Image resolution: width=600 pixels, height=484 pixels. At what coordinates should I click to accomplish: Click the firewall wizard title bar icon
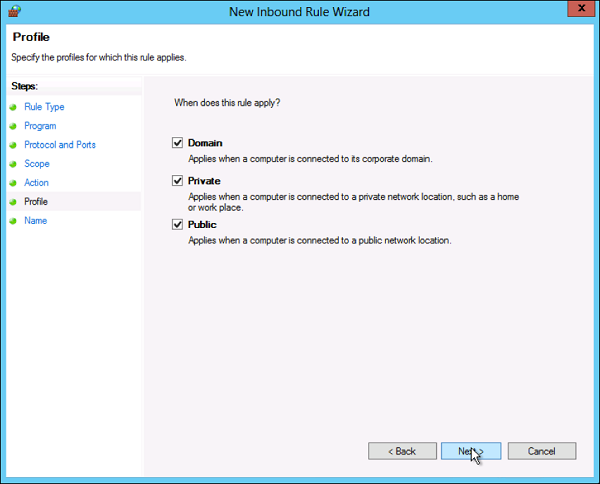coord(14,10)
